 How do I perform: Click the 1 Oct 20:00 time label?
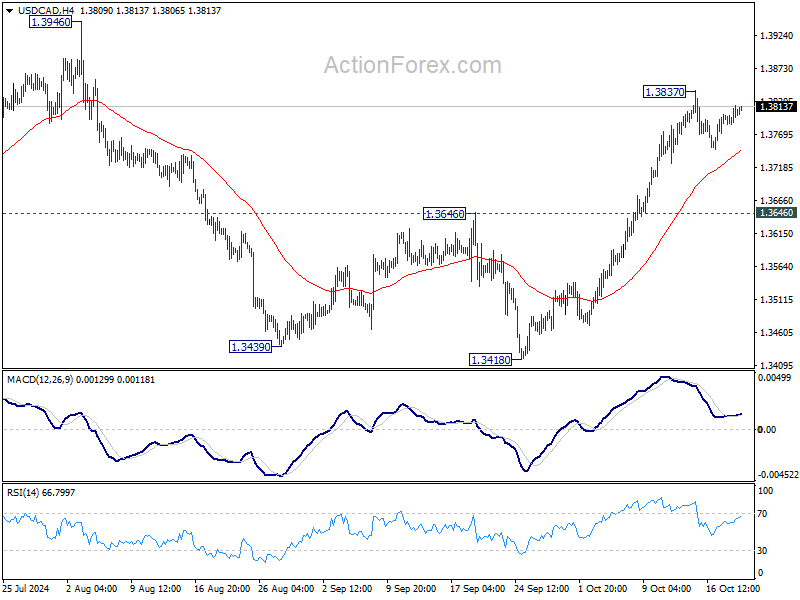[603, 588]
